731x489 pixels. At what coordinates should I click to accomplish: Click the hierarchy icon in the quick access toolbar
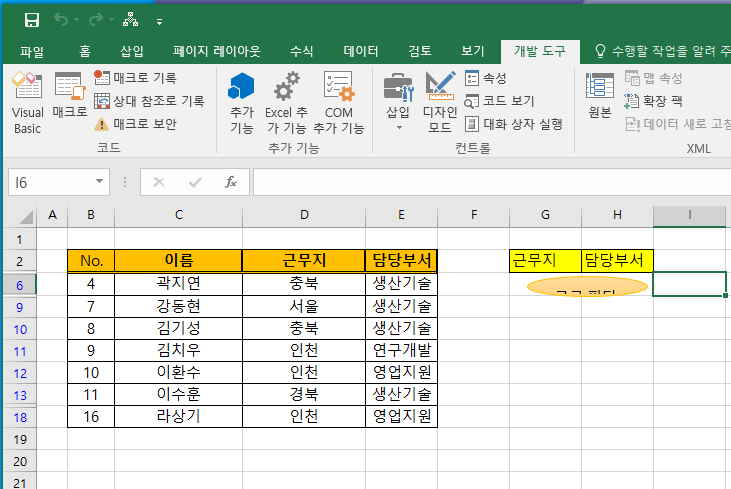click(x=131, y=20)
